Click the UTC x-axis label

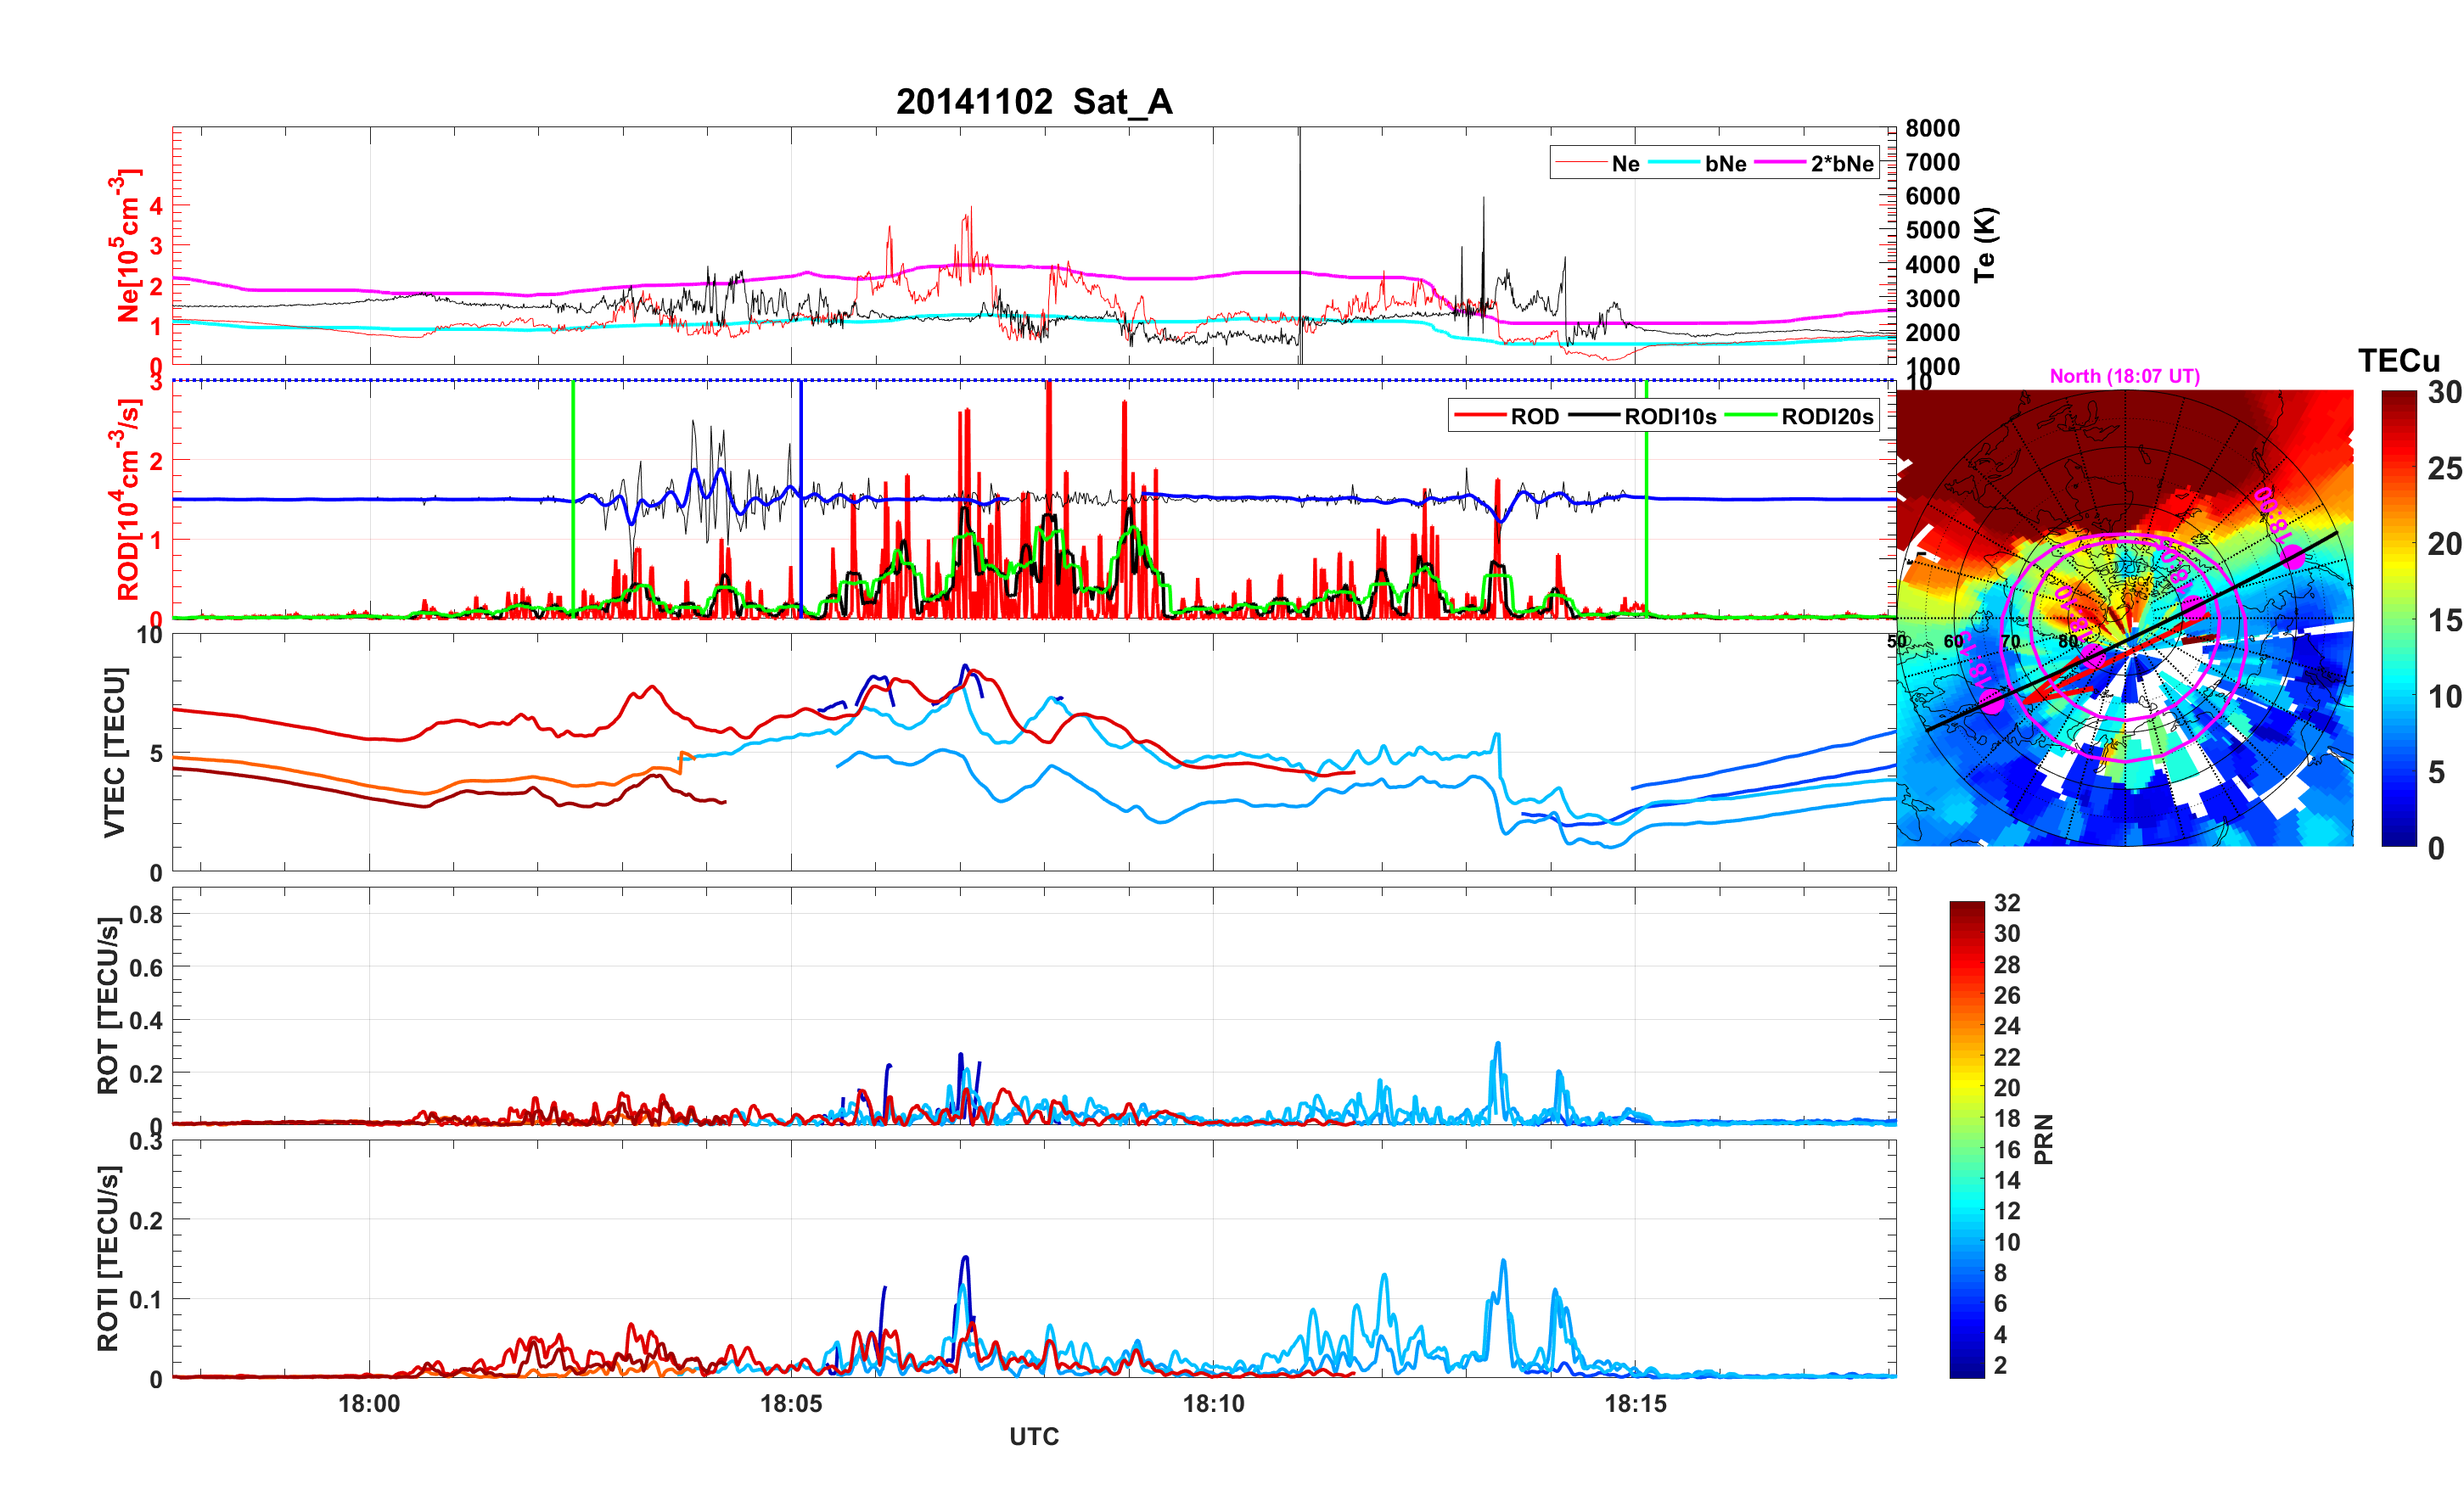[1033, 1437]
